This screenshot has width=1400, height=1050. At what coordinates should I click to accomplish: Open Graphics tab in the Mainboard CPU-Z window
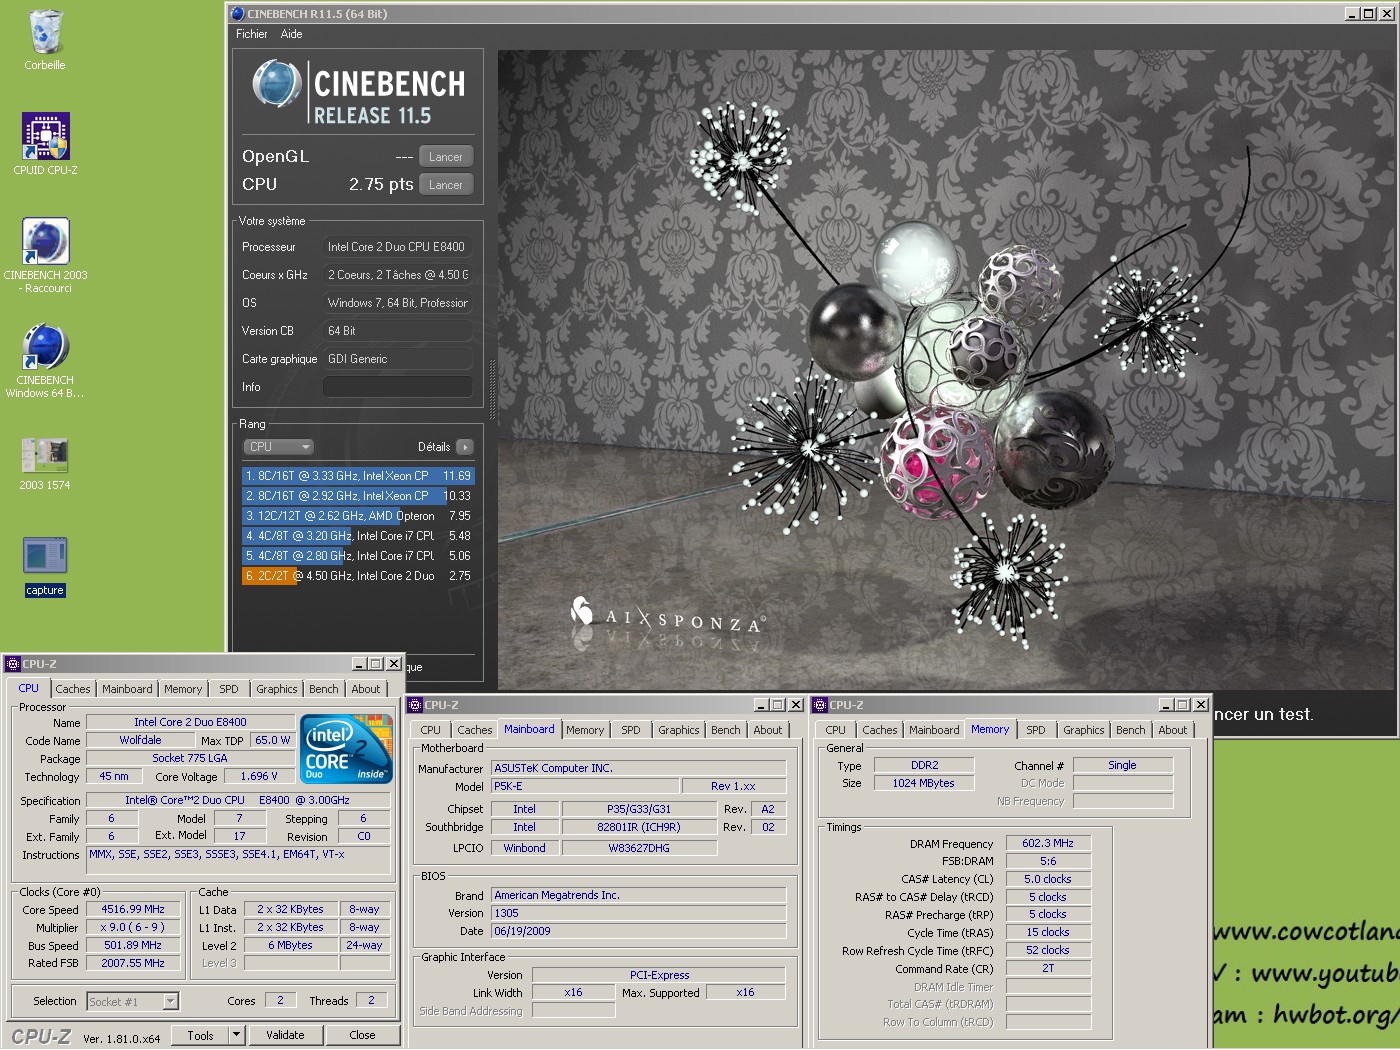tap(679, 730)
